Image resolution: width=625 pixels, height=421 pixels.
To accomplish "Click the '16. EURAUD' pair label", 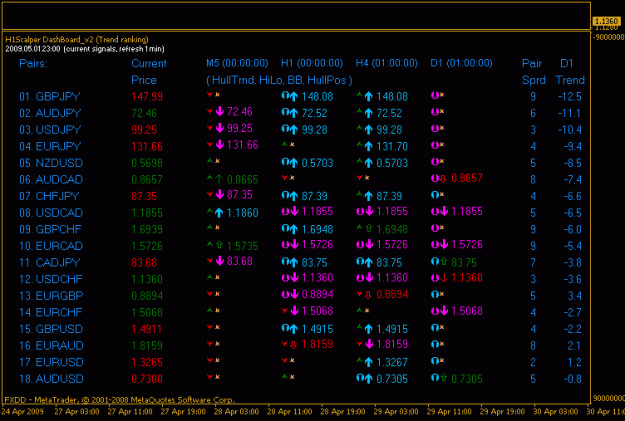I will point(51,346).
